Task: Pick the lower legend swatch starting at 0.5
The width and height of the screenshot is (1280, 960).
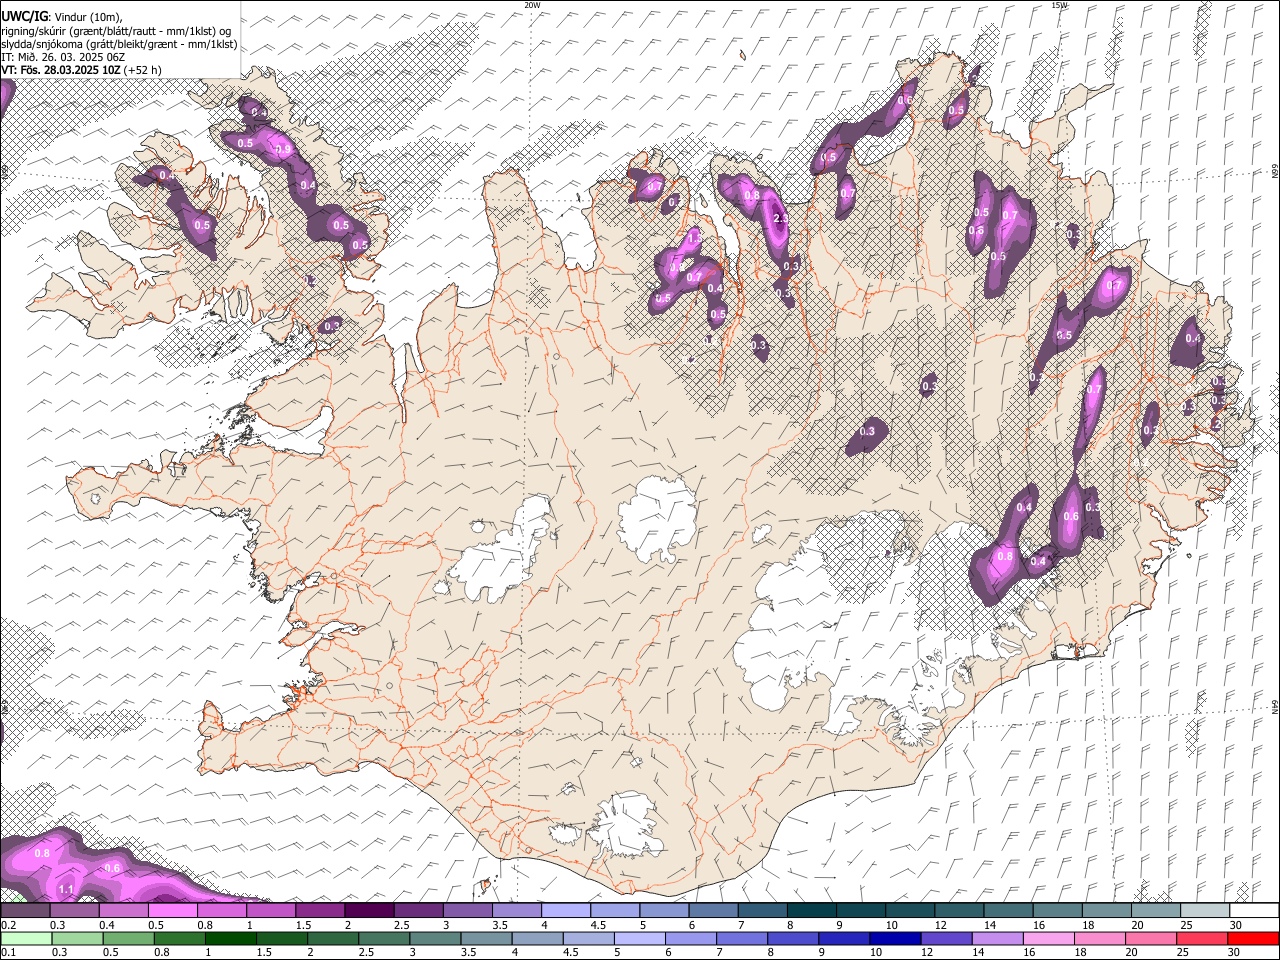Action: point(128,938)
